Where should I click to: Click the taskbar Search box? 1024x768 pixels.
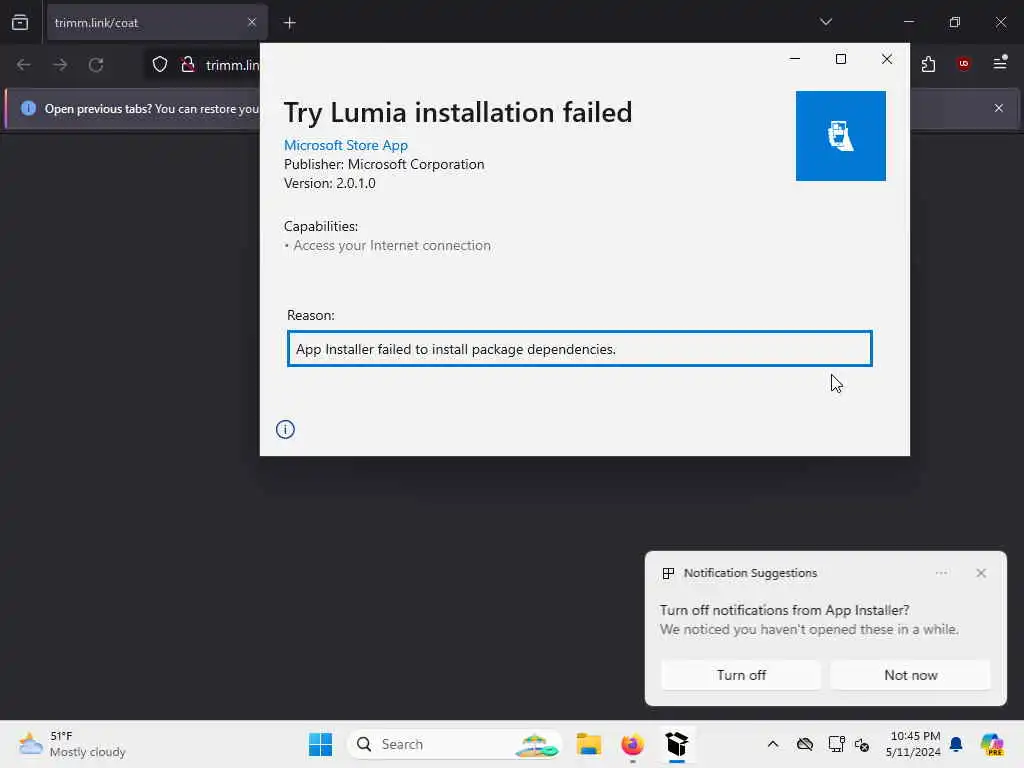[455, 744]
